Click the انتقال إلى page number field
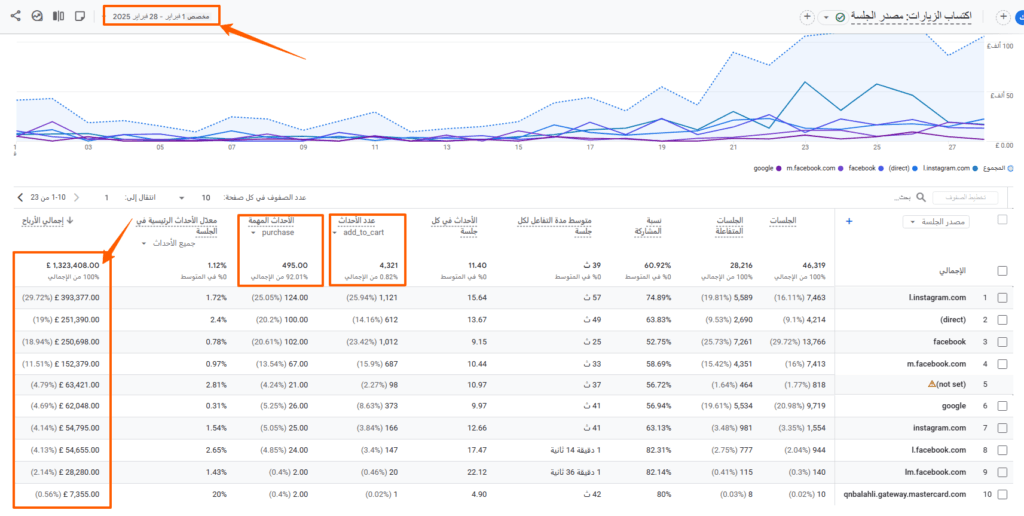Viewport: 1024px width, 516px height. 107,197
